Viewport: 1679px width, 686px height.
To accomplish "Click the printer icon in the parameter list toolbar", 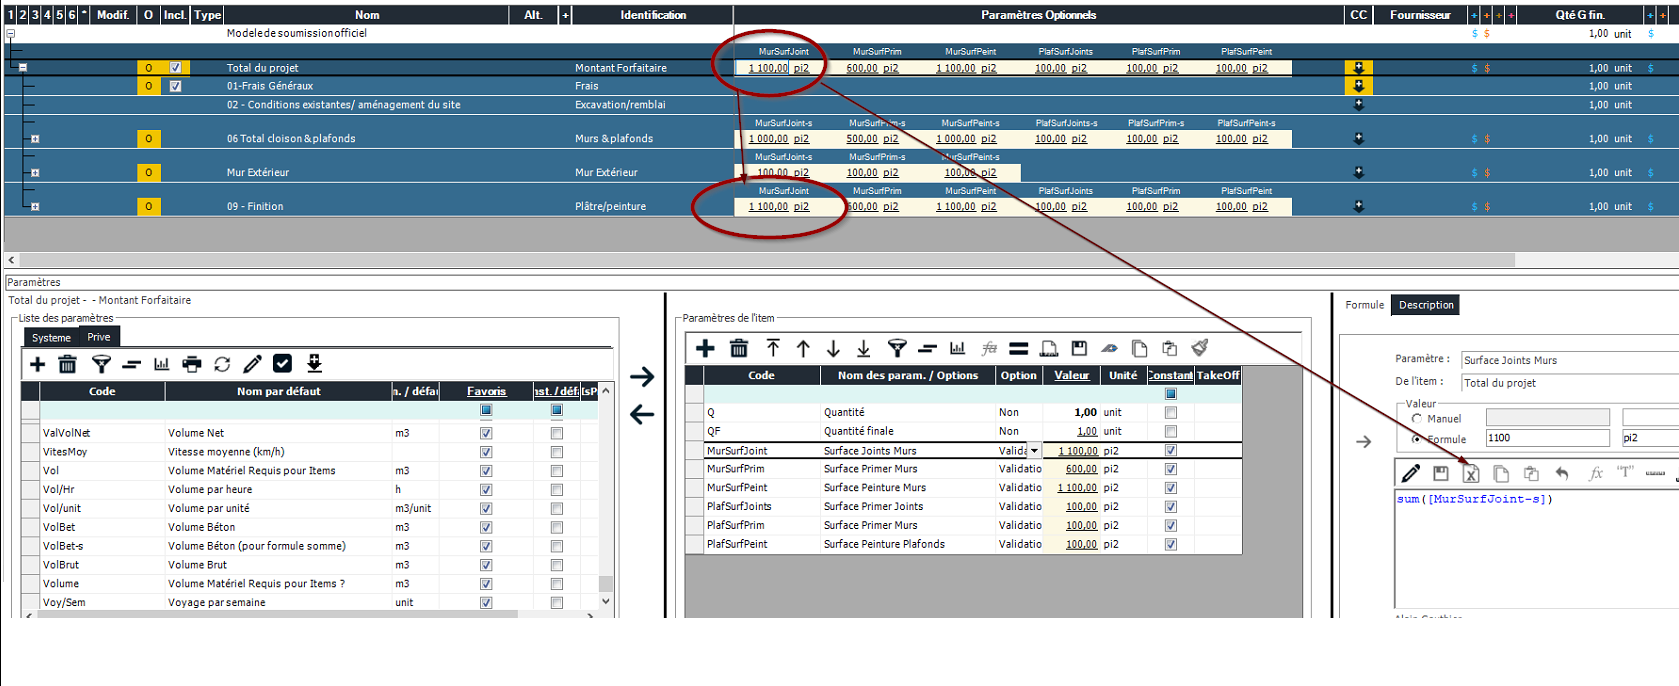I will click(x=192, y=364).
